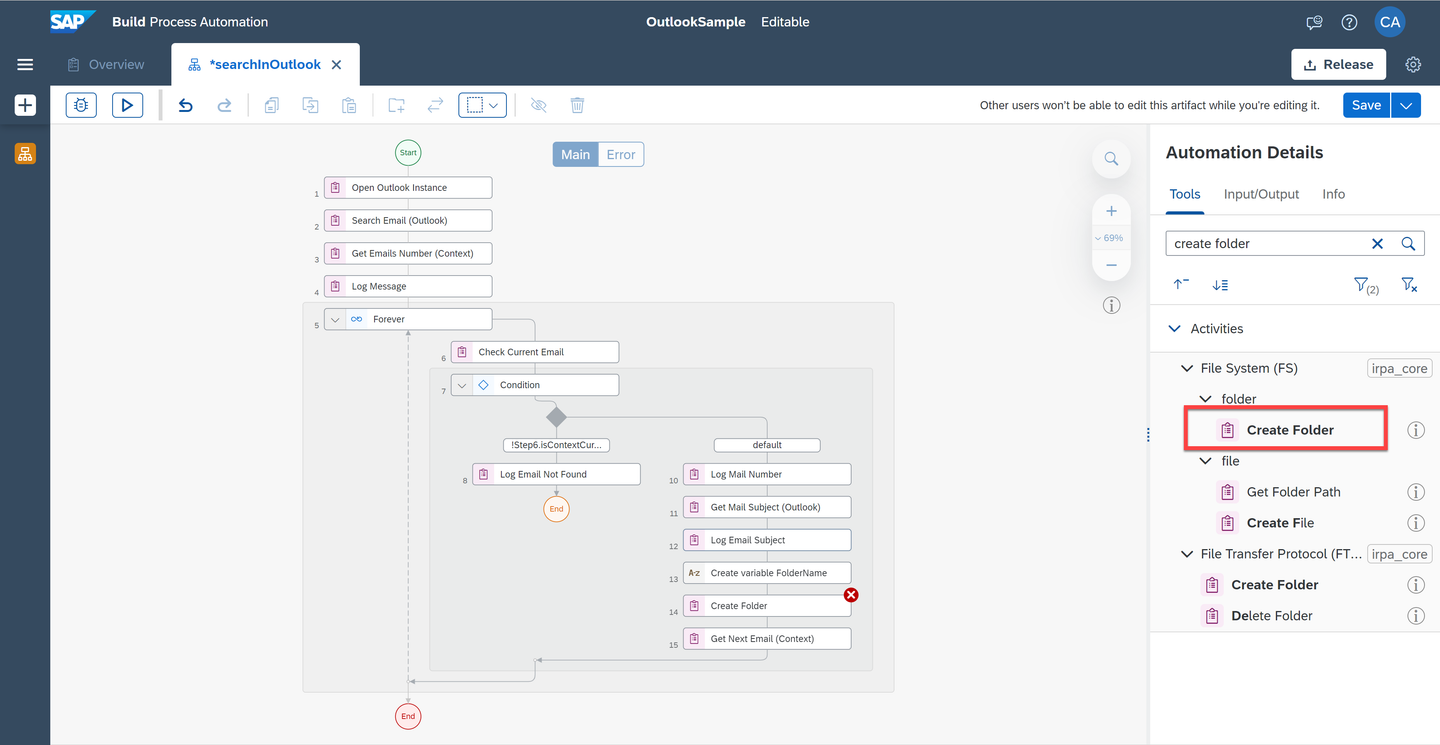This screenshot has width=1440, height=745.
Task: Switch to the Error flow view
Action: pos(621,155)
